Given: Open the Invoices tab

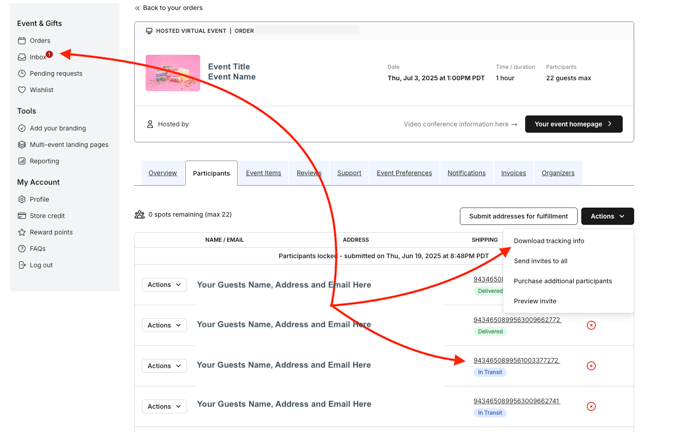Looking at the screenshot, I should [x=513, y=173].
